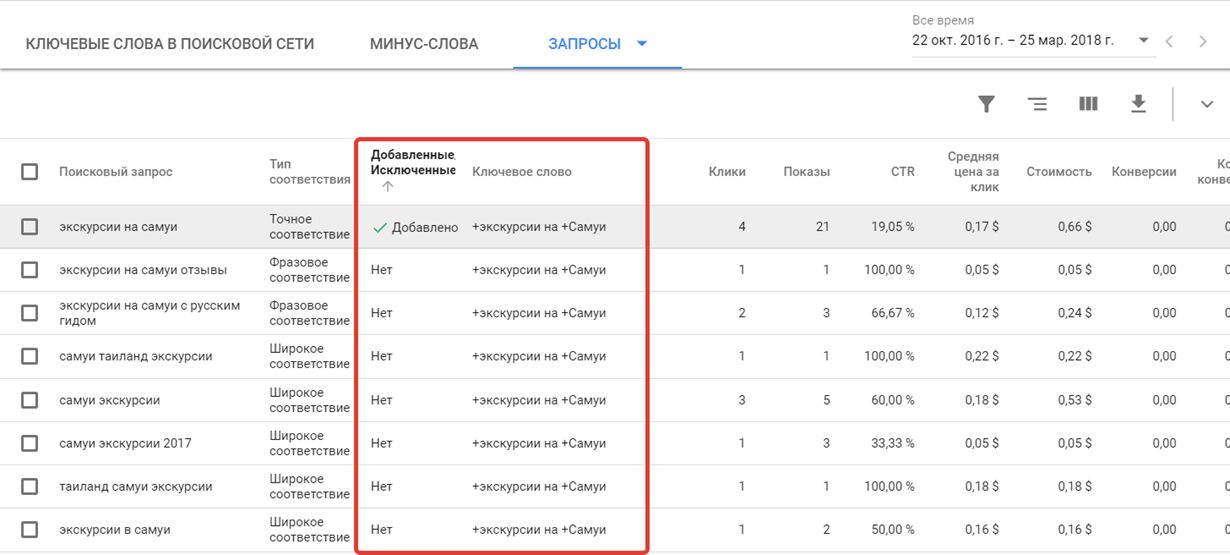Image resolution: width=1230 pixels, height=555 pixels.
Task: Open the columns selector icon
Action: point(1088,104)
